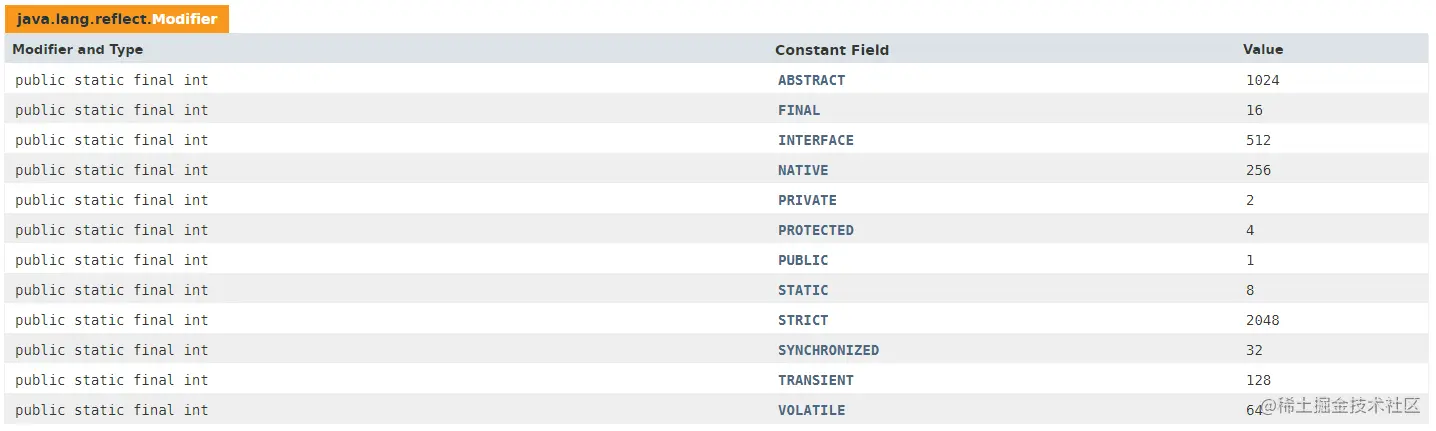Open the FINAL constant field link

pyautogui.click(x=799, y=110)
